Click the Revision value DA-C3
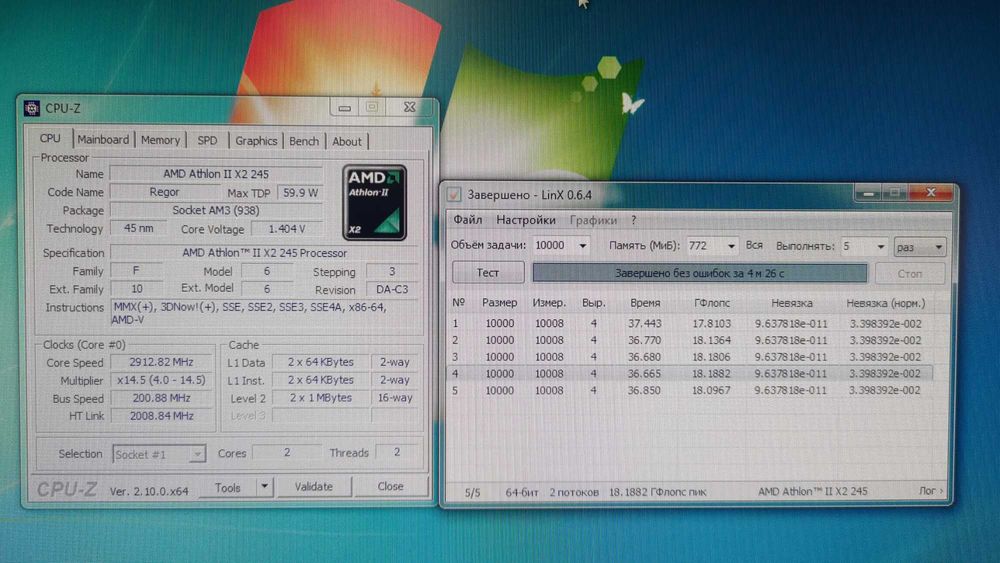The height and width of the screenshot is (563, 1000). click(x=392, y=289)
